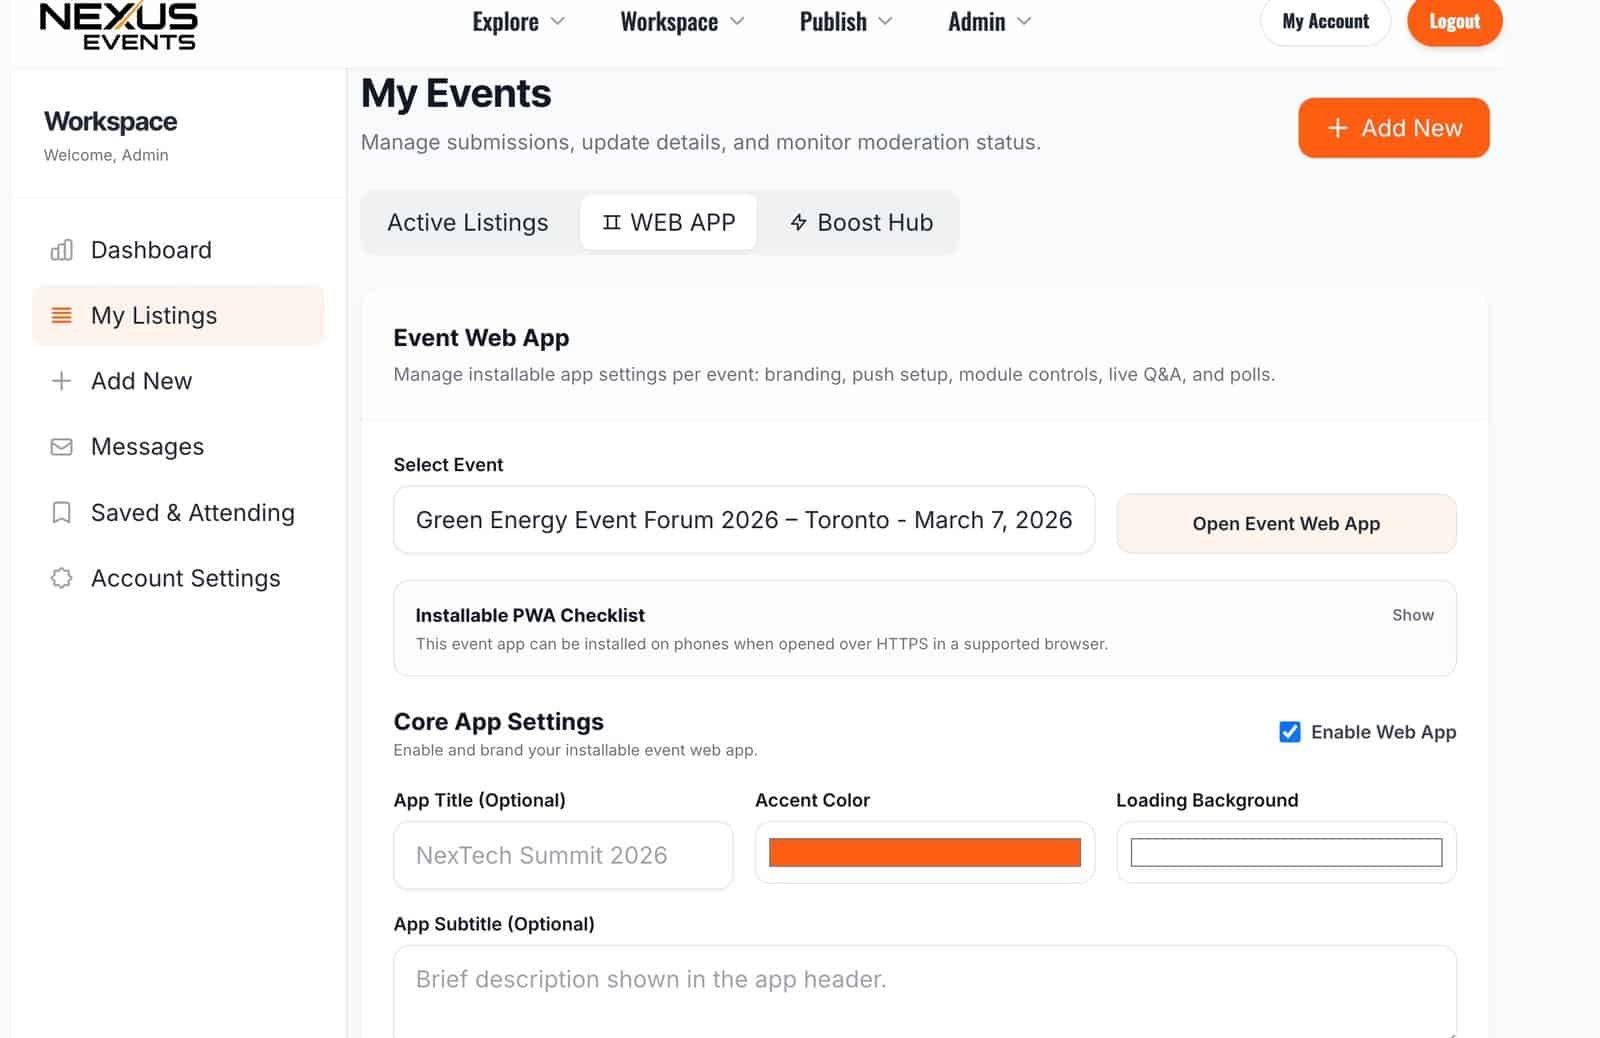Screen dimensions: 1600x1038
Task: Click the bookmark icon for Saved & Attending
Action: (61, 512)
